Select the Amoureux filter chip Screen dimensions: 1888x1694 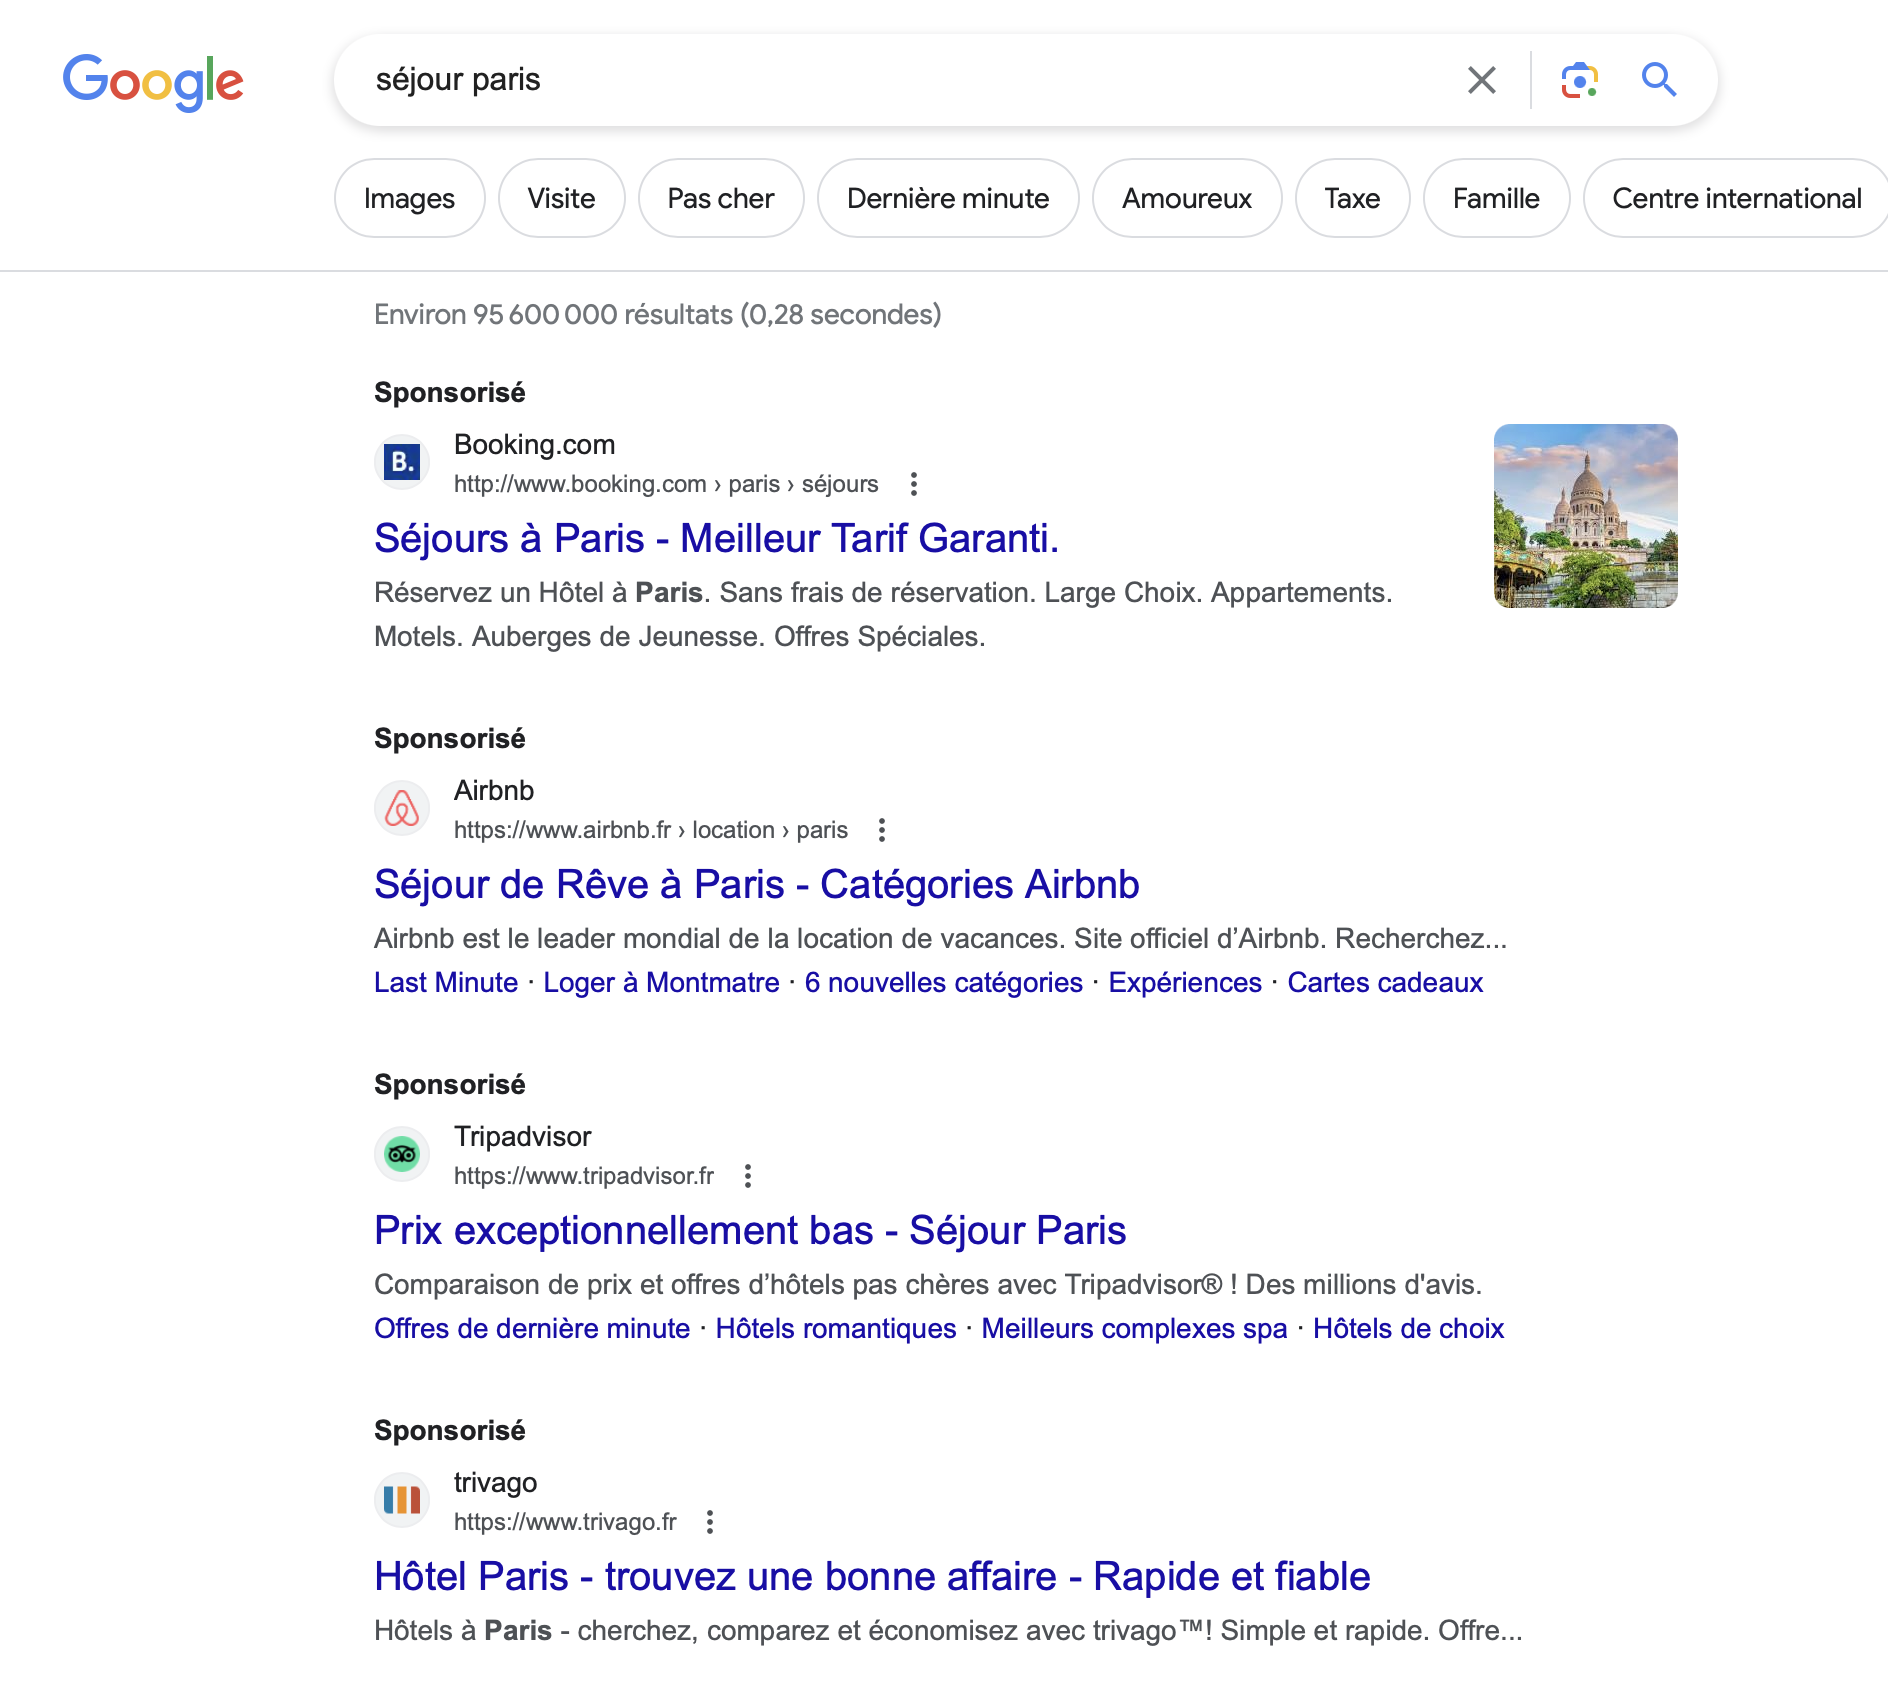point(1187,198)
